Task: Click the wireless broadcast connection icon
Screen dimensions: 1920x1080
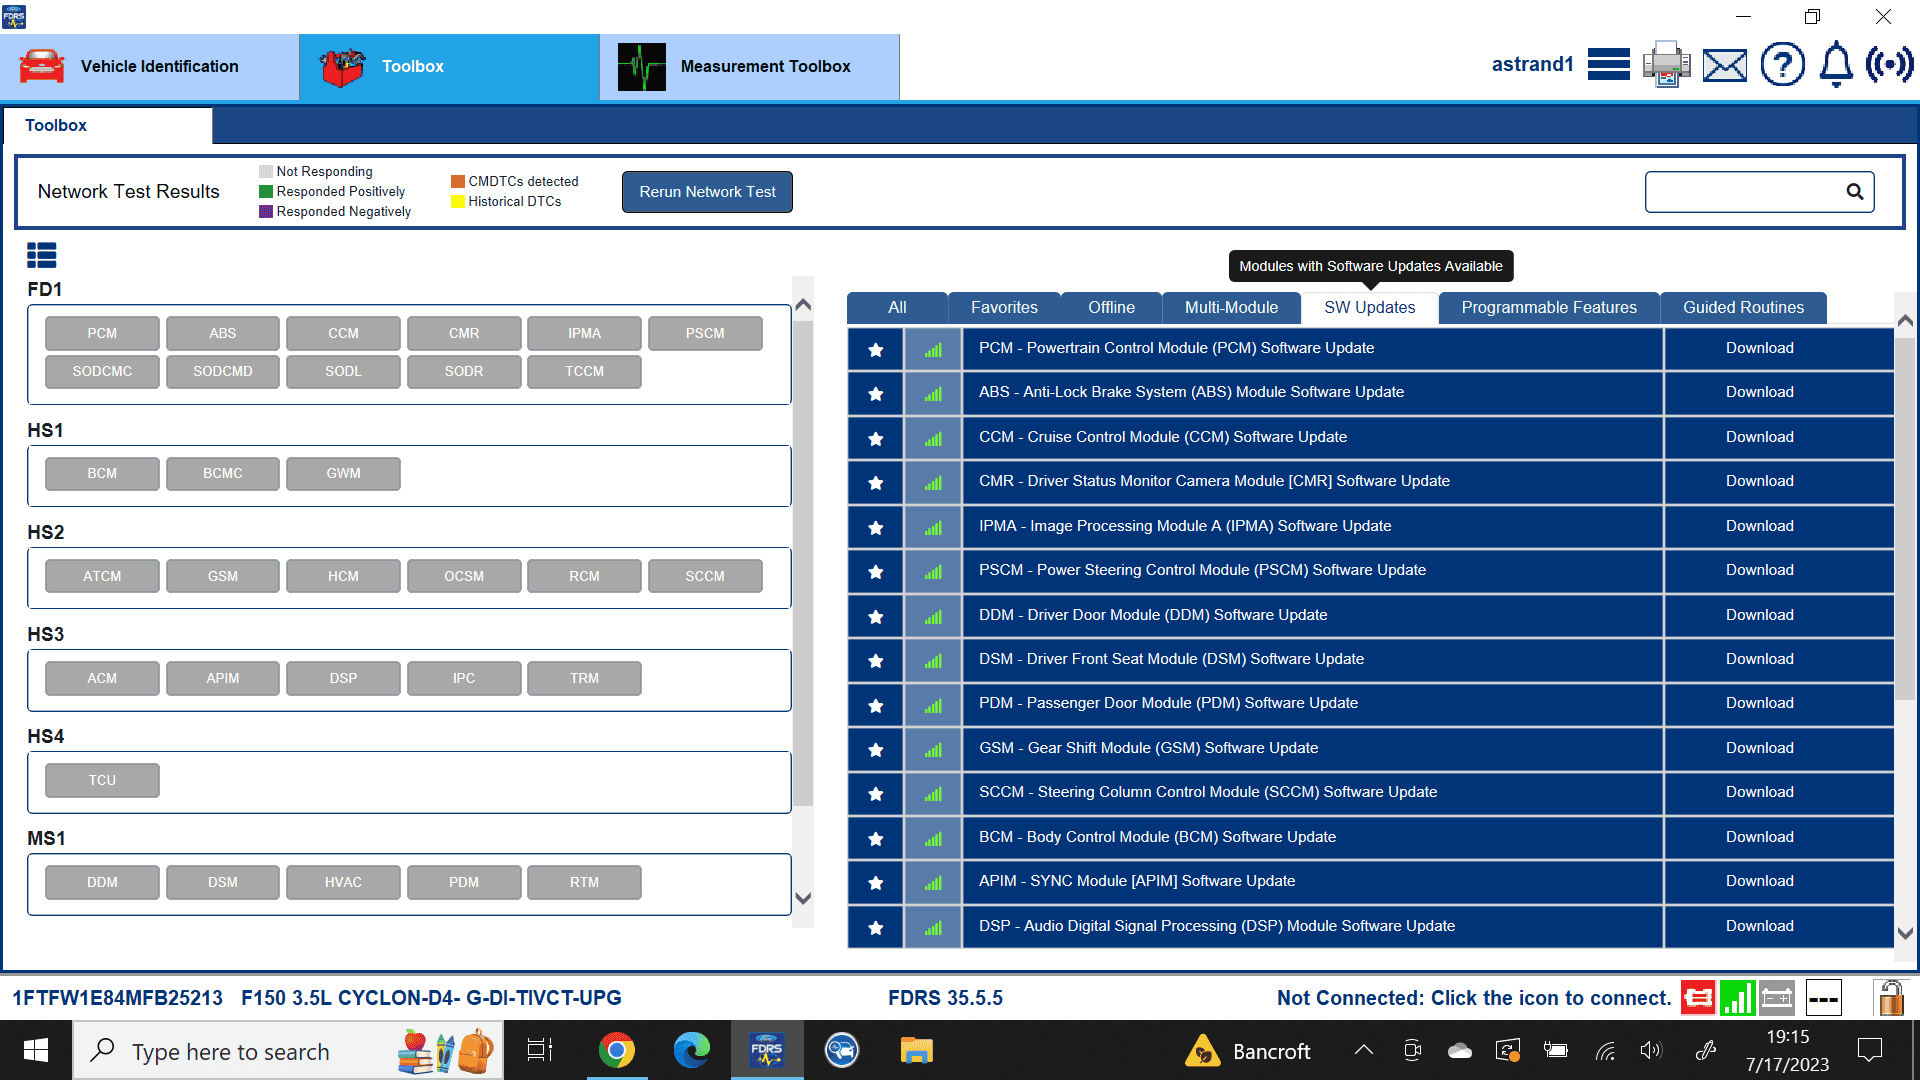Action: click(x=1889, y=65)
